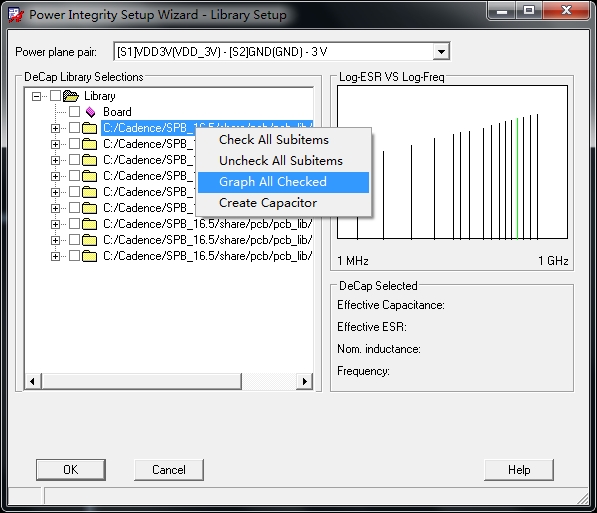597x513 pixels.
Task: Tick the checkbox of the highlighted Cadence folder row
Action: 75,128
